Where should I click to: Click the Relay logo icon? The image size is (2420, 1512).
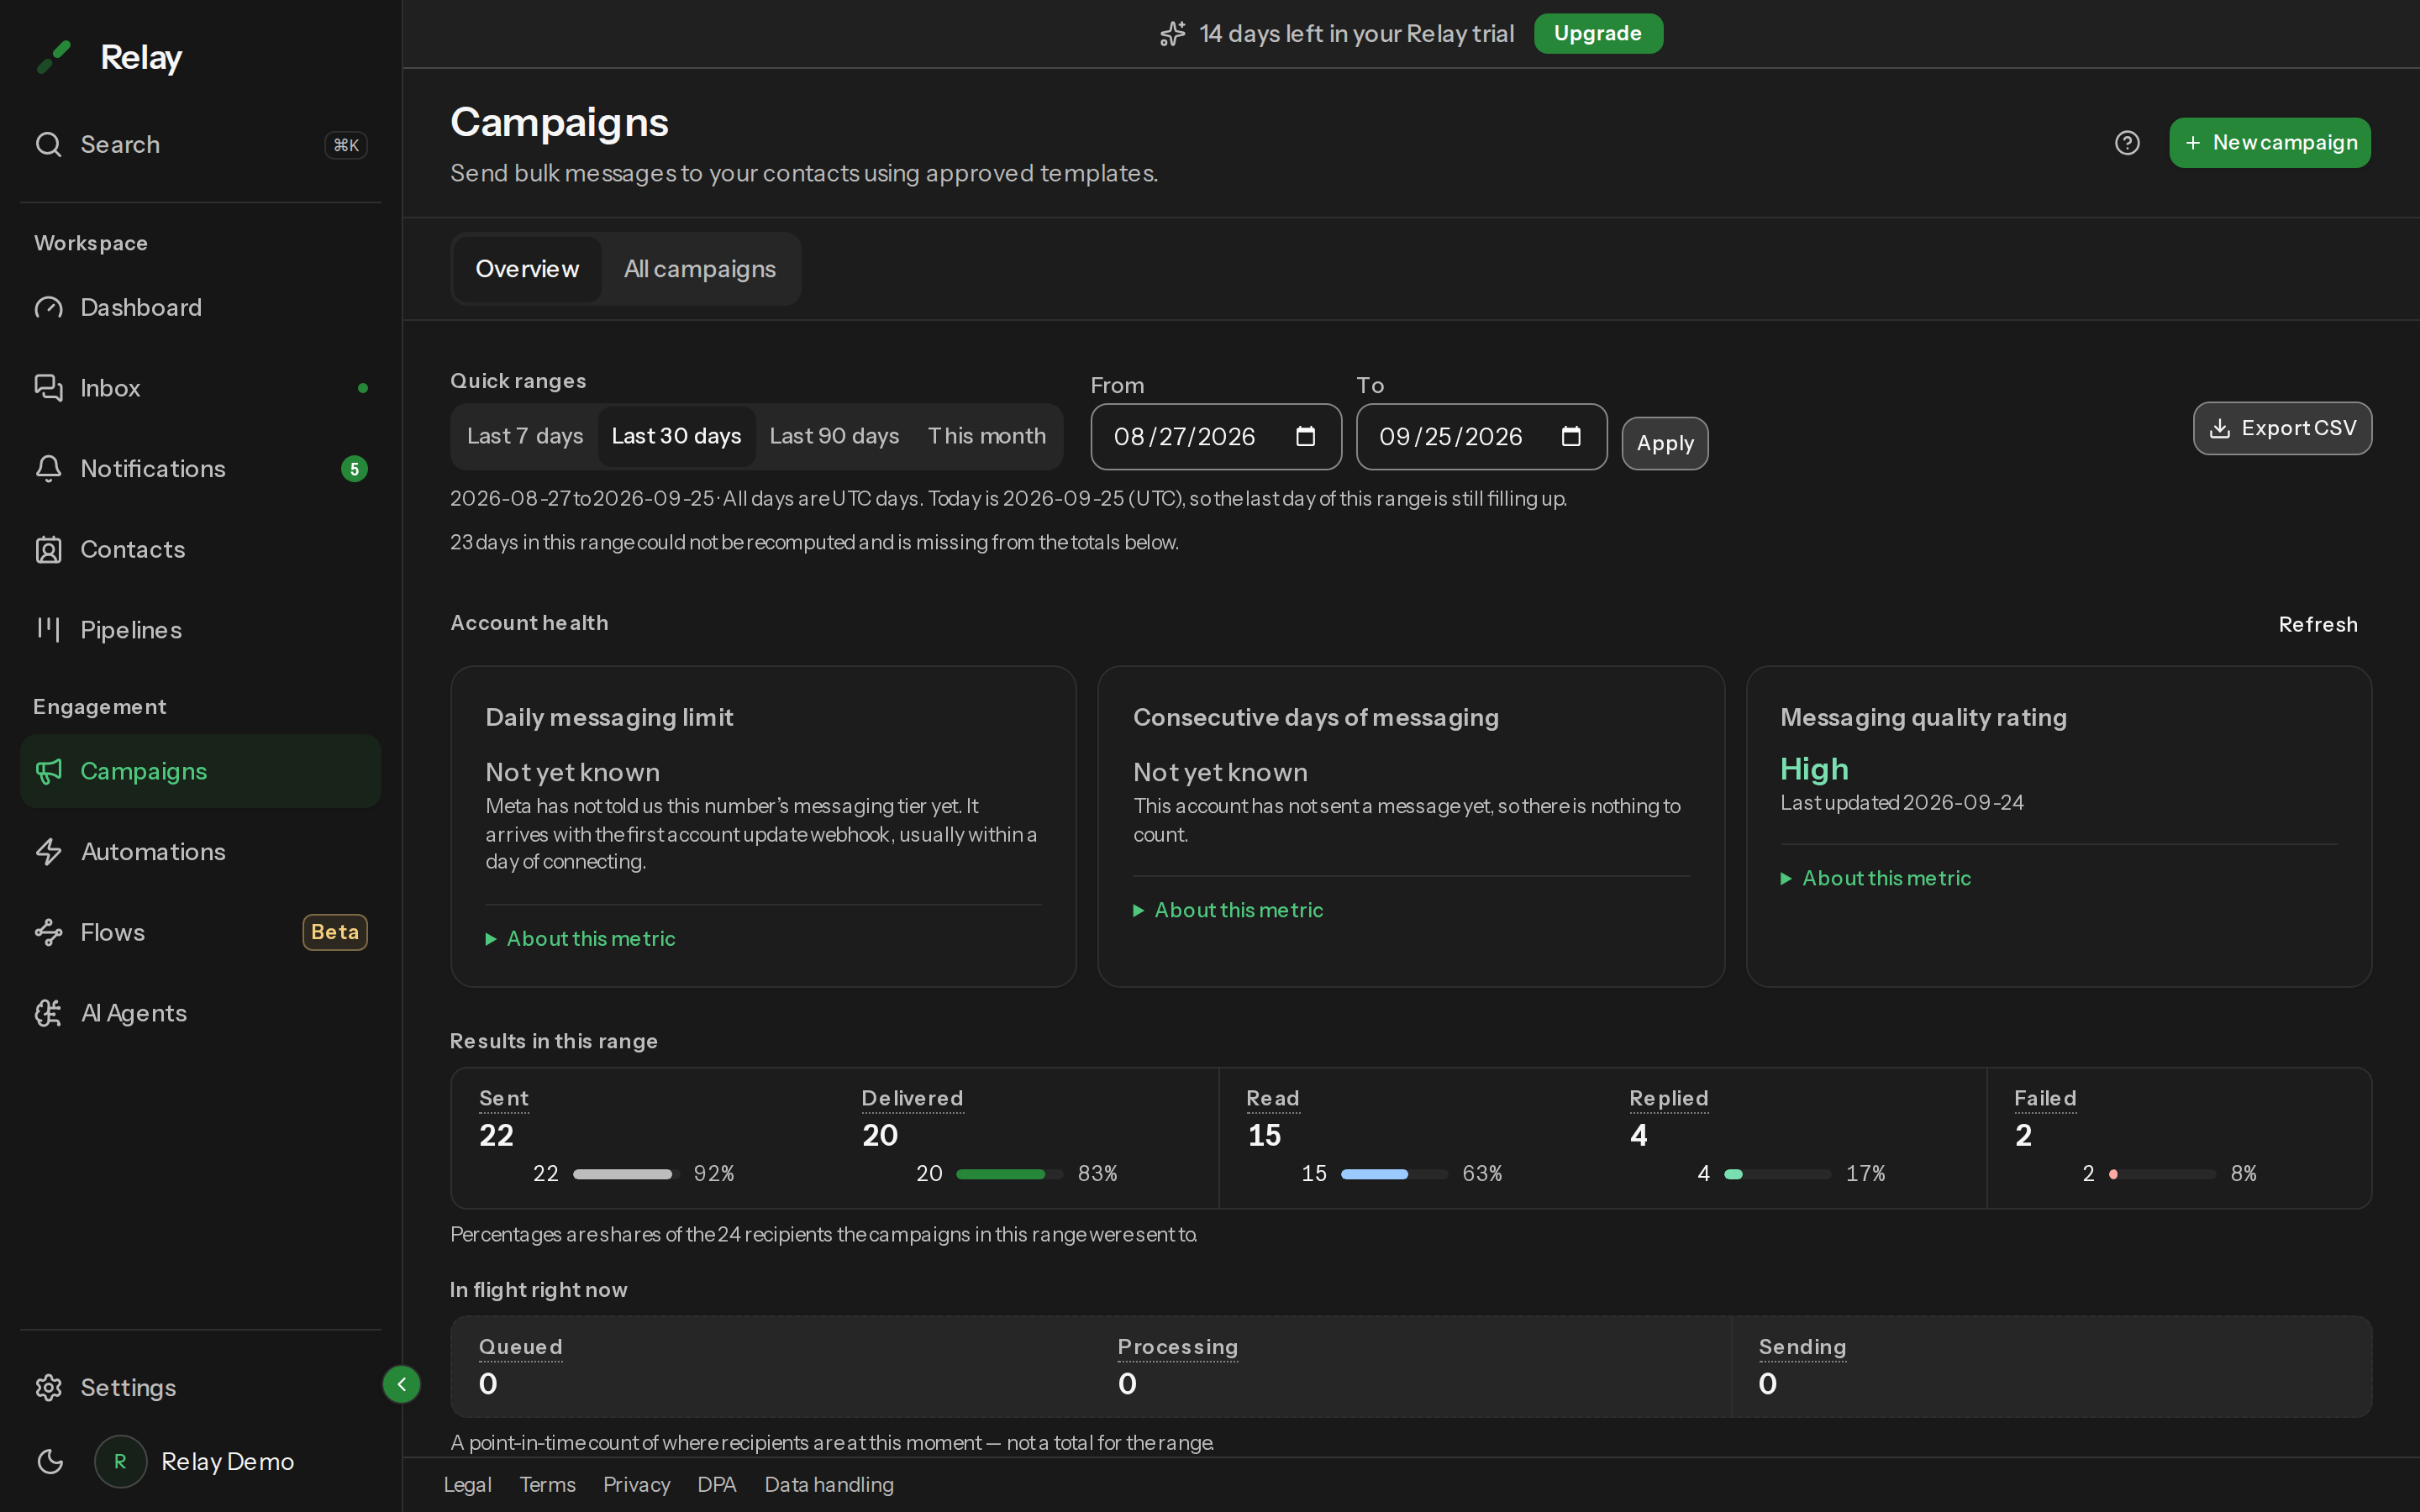pyautogui.click(x=54, y=57)
